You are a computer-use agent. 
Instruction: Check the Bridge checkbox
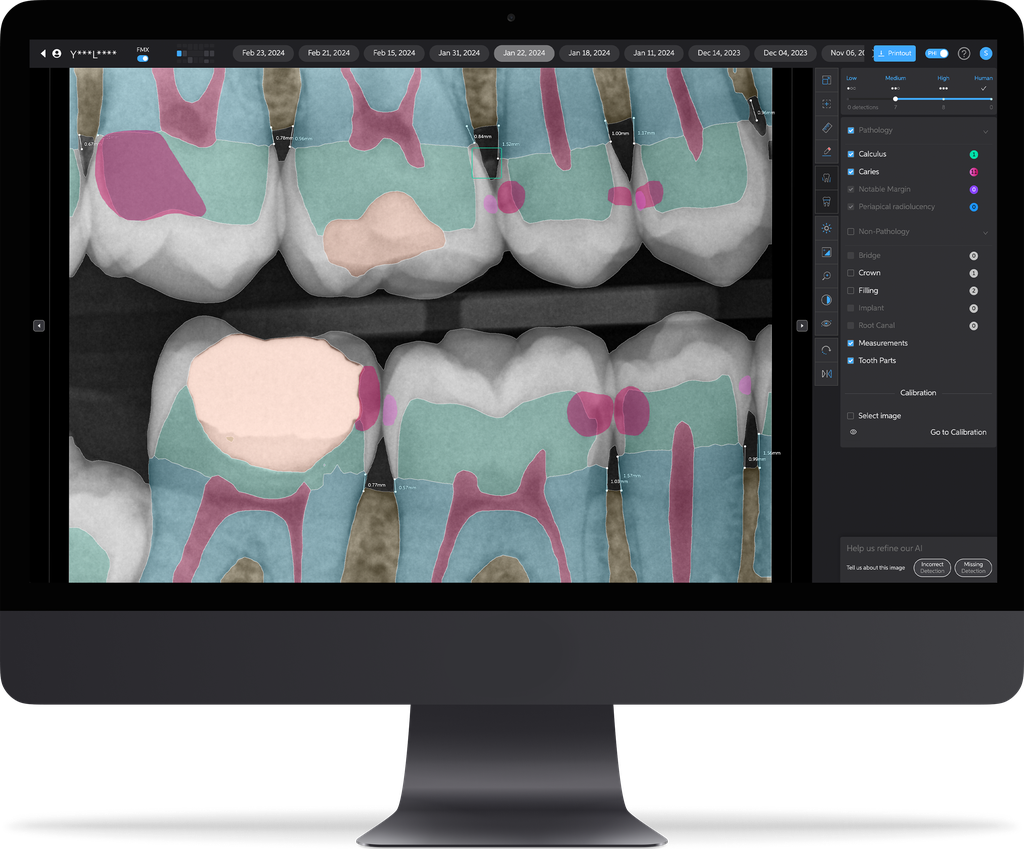point(850,255)
